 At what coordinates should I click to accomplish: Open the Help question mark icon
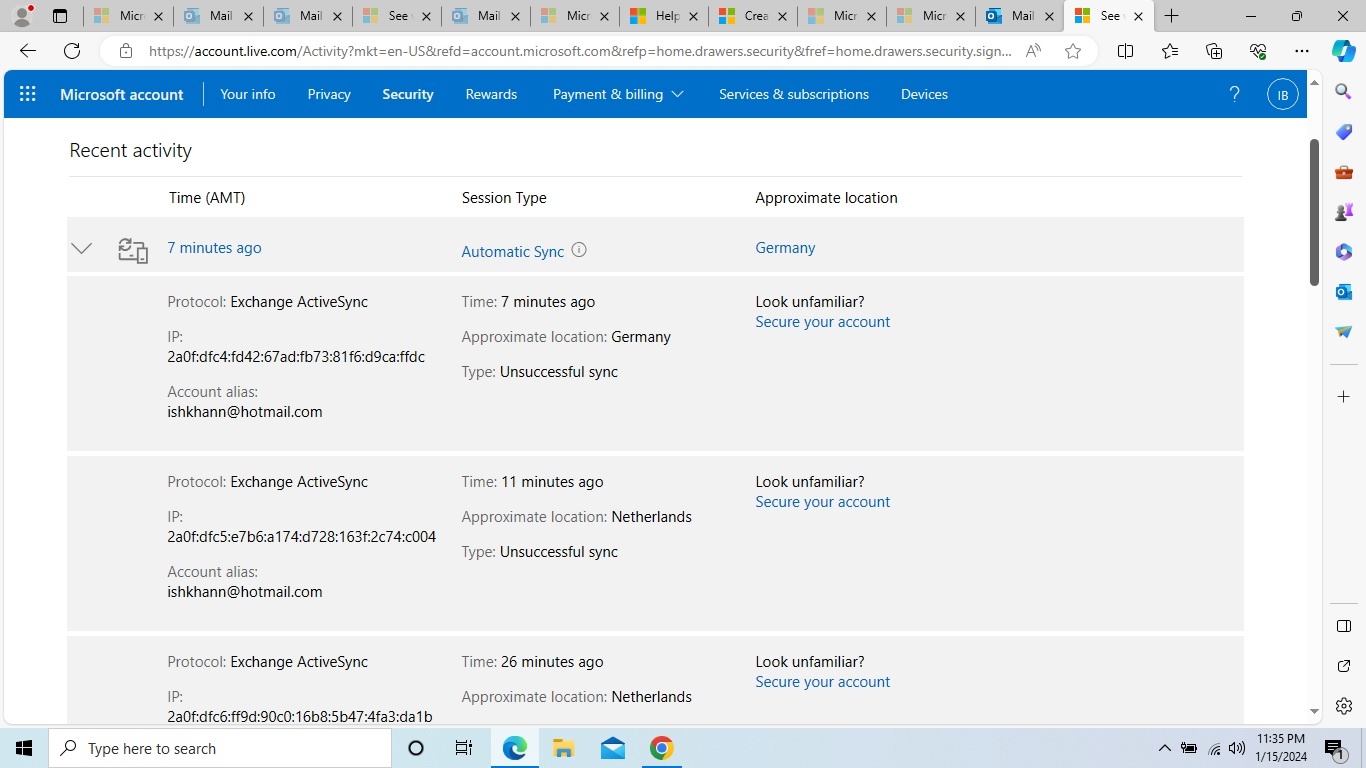(x=1234, y=94)
